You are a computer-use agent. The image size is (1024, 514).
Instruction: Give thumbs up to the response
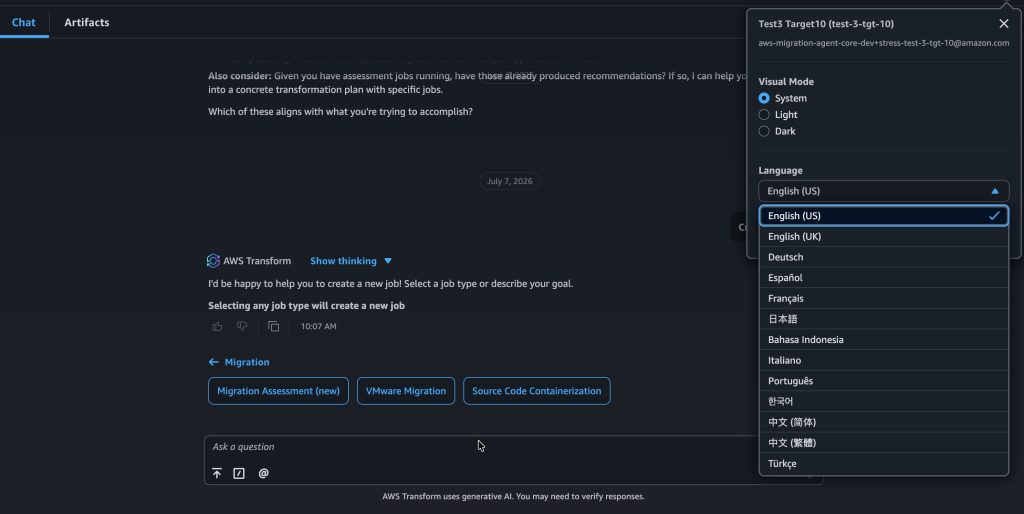click(x=217, y=327)
